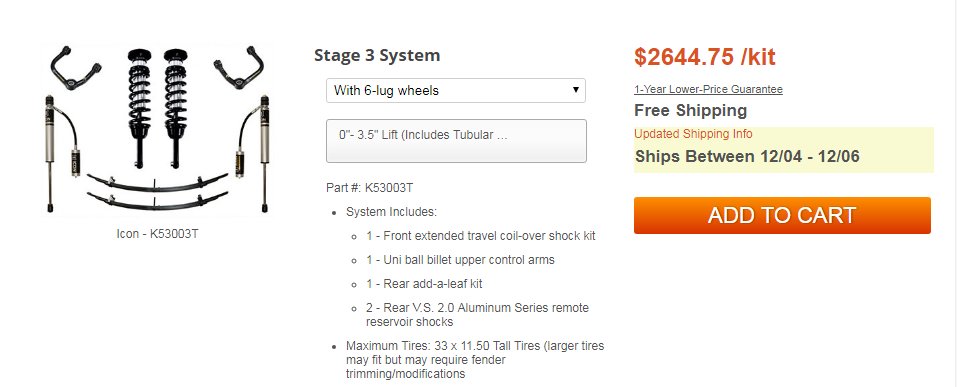The width and height of the screenshot is (957, 387).
Task: Click the add-a-leaf springs image
Action: point(157,191)
